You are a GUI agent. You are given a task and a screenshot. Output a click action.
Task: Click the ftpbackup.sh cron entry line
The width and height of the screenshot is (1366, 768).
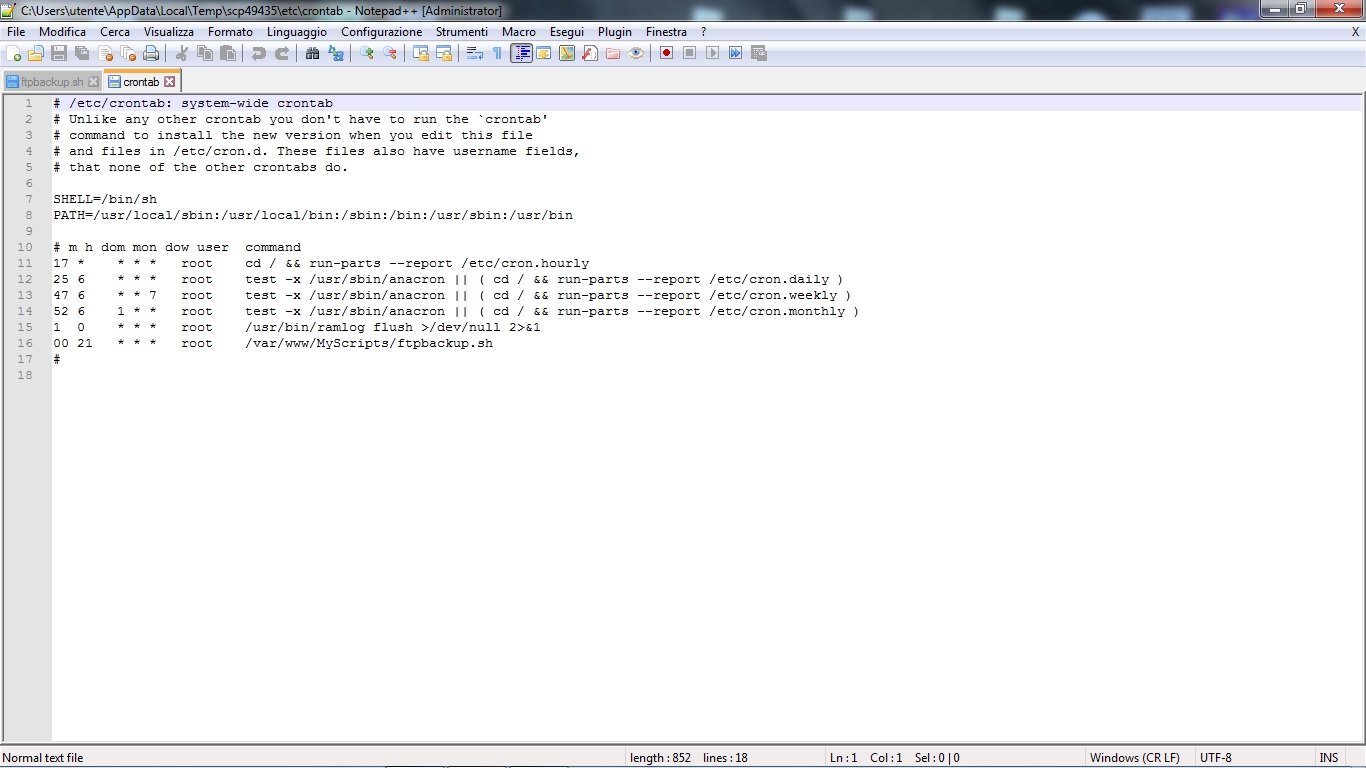click(273, 343)
